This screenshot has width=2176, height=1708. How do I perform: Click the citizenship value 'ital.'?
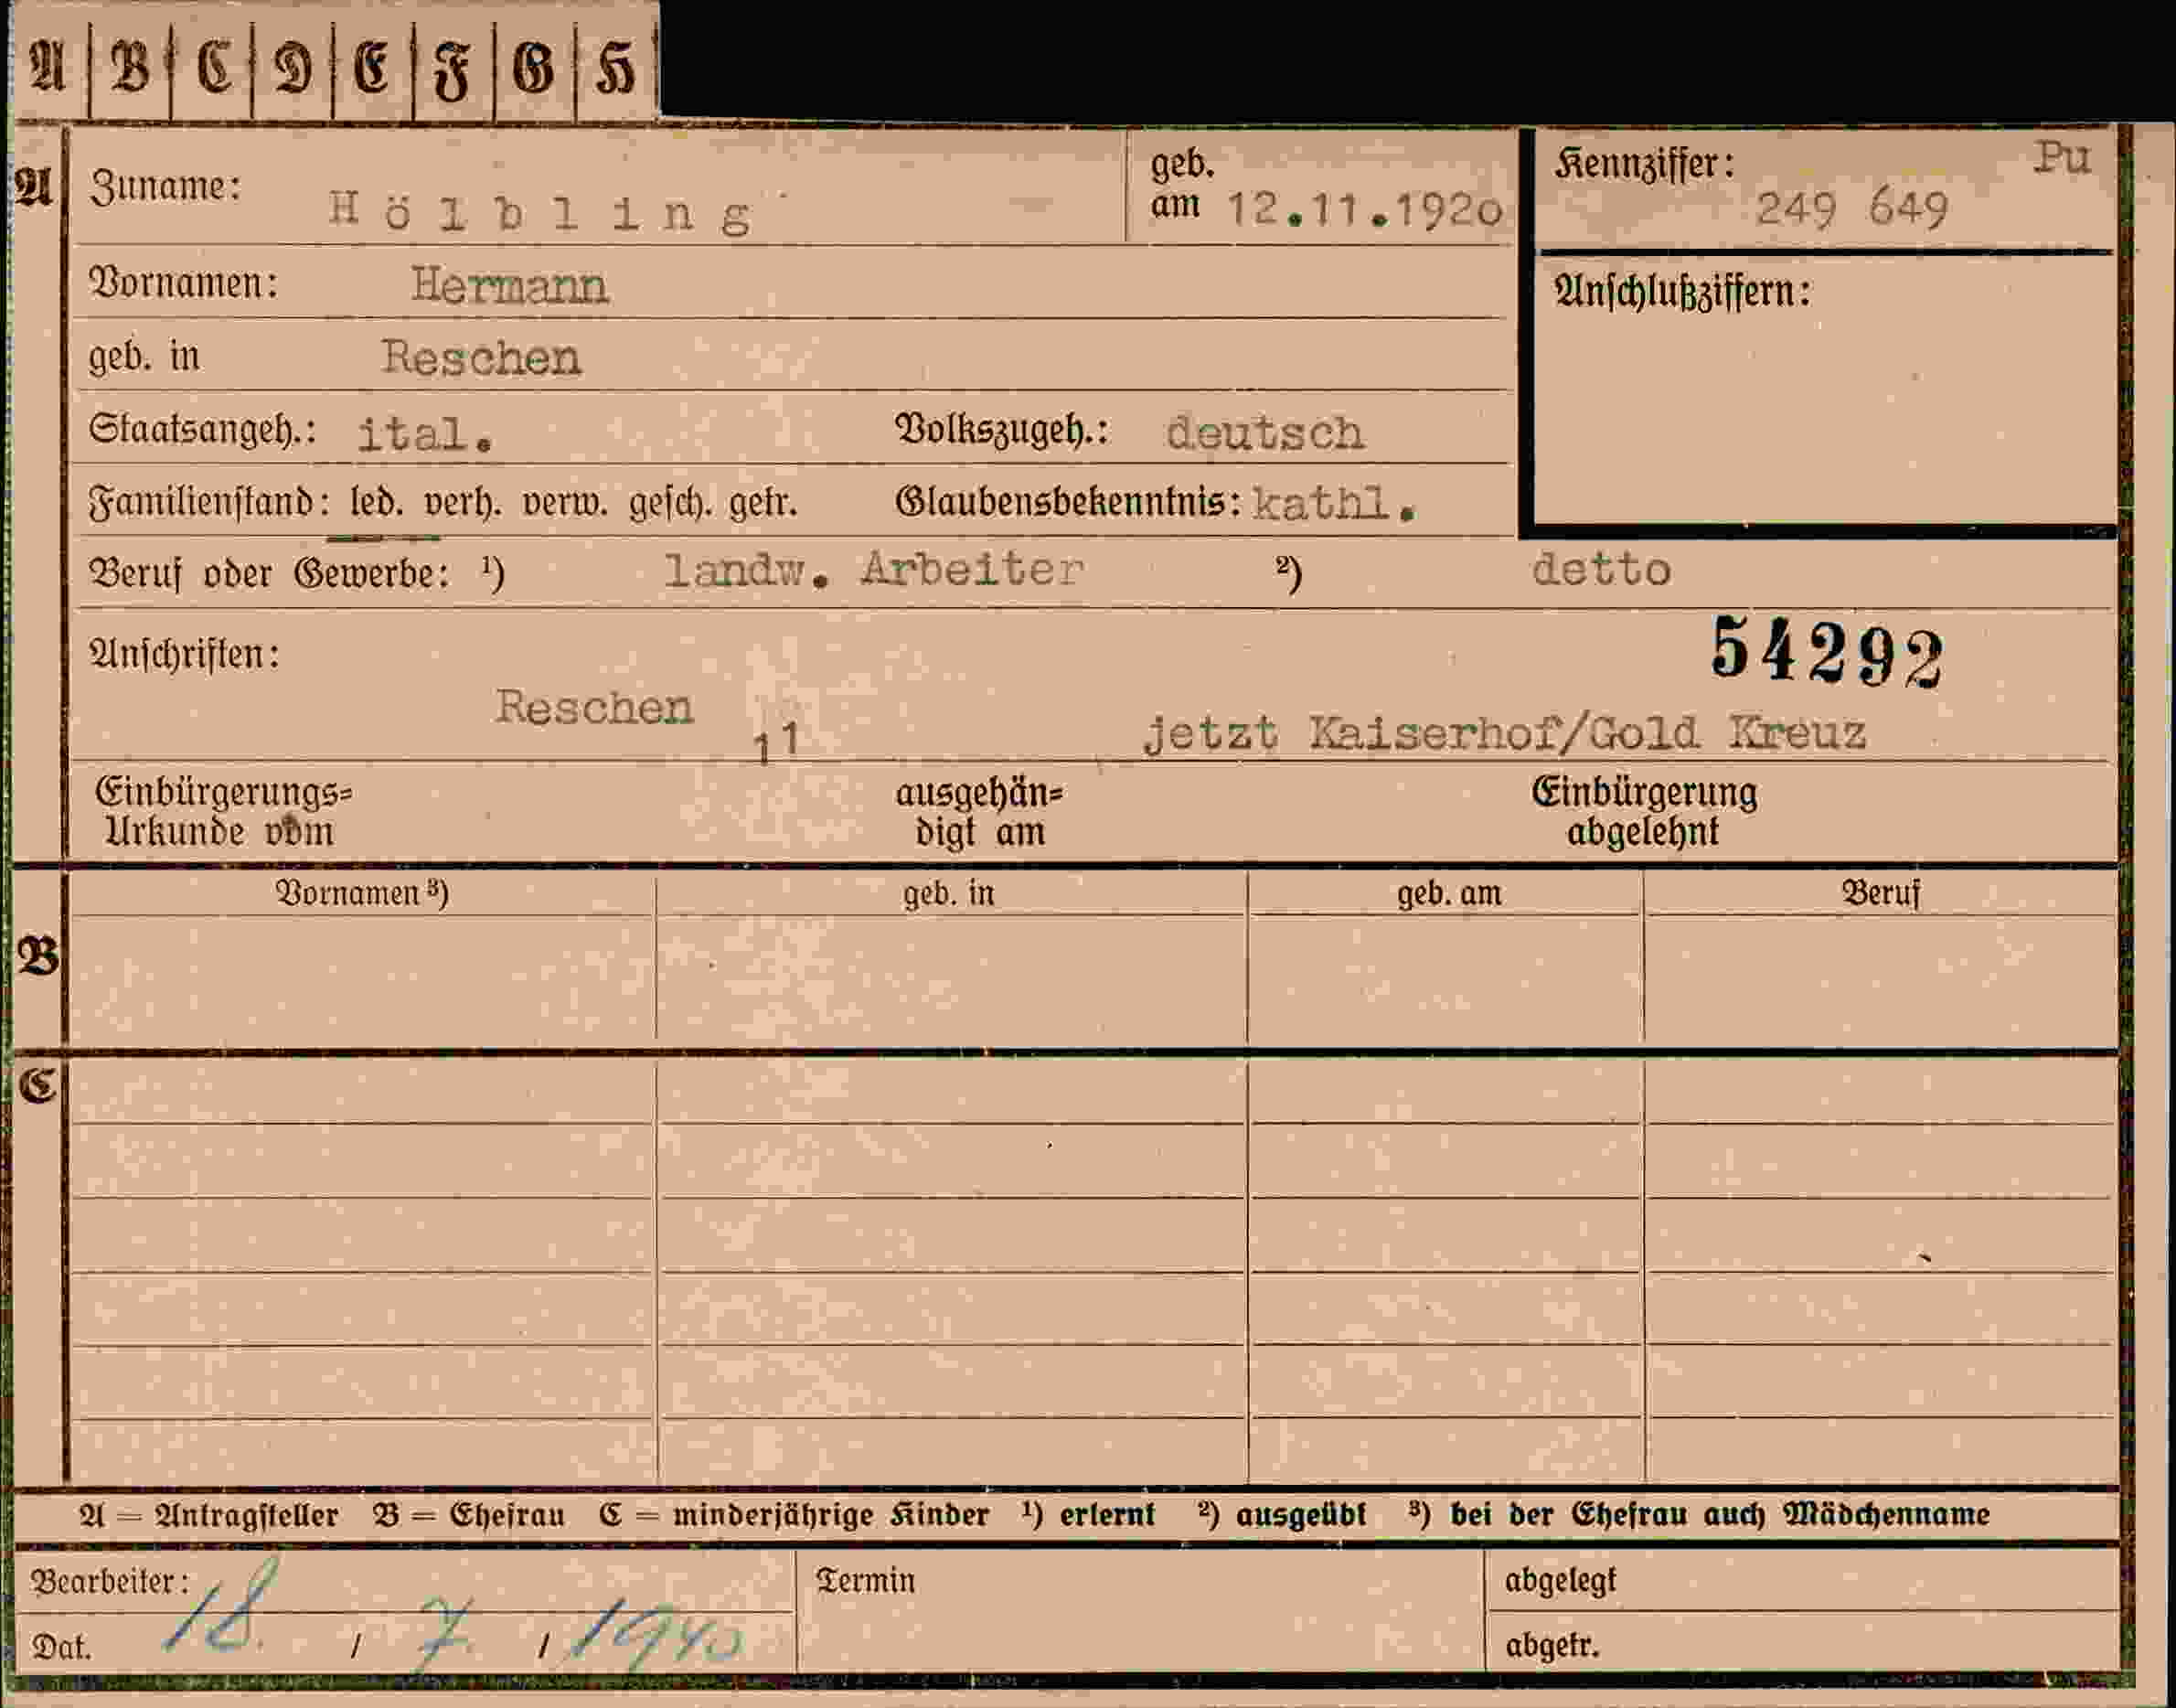tap(425, 434)
